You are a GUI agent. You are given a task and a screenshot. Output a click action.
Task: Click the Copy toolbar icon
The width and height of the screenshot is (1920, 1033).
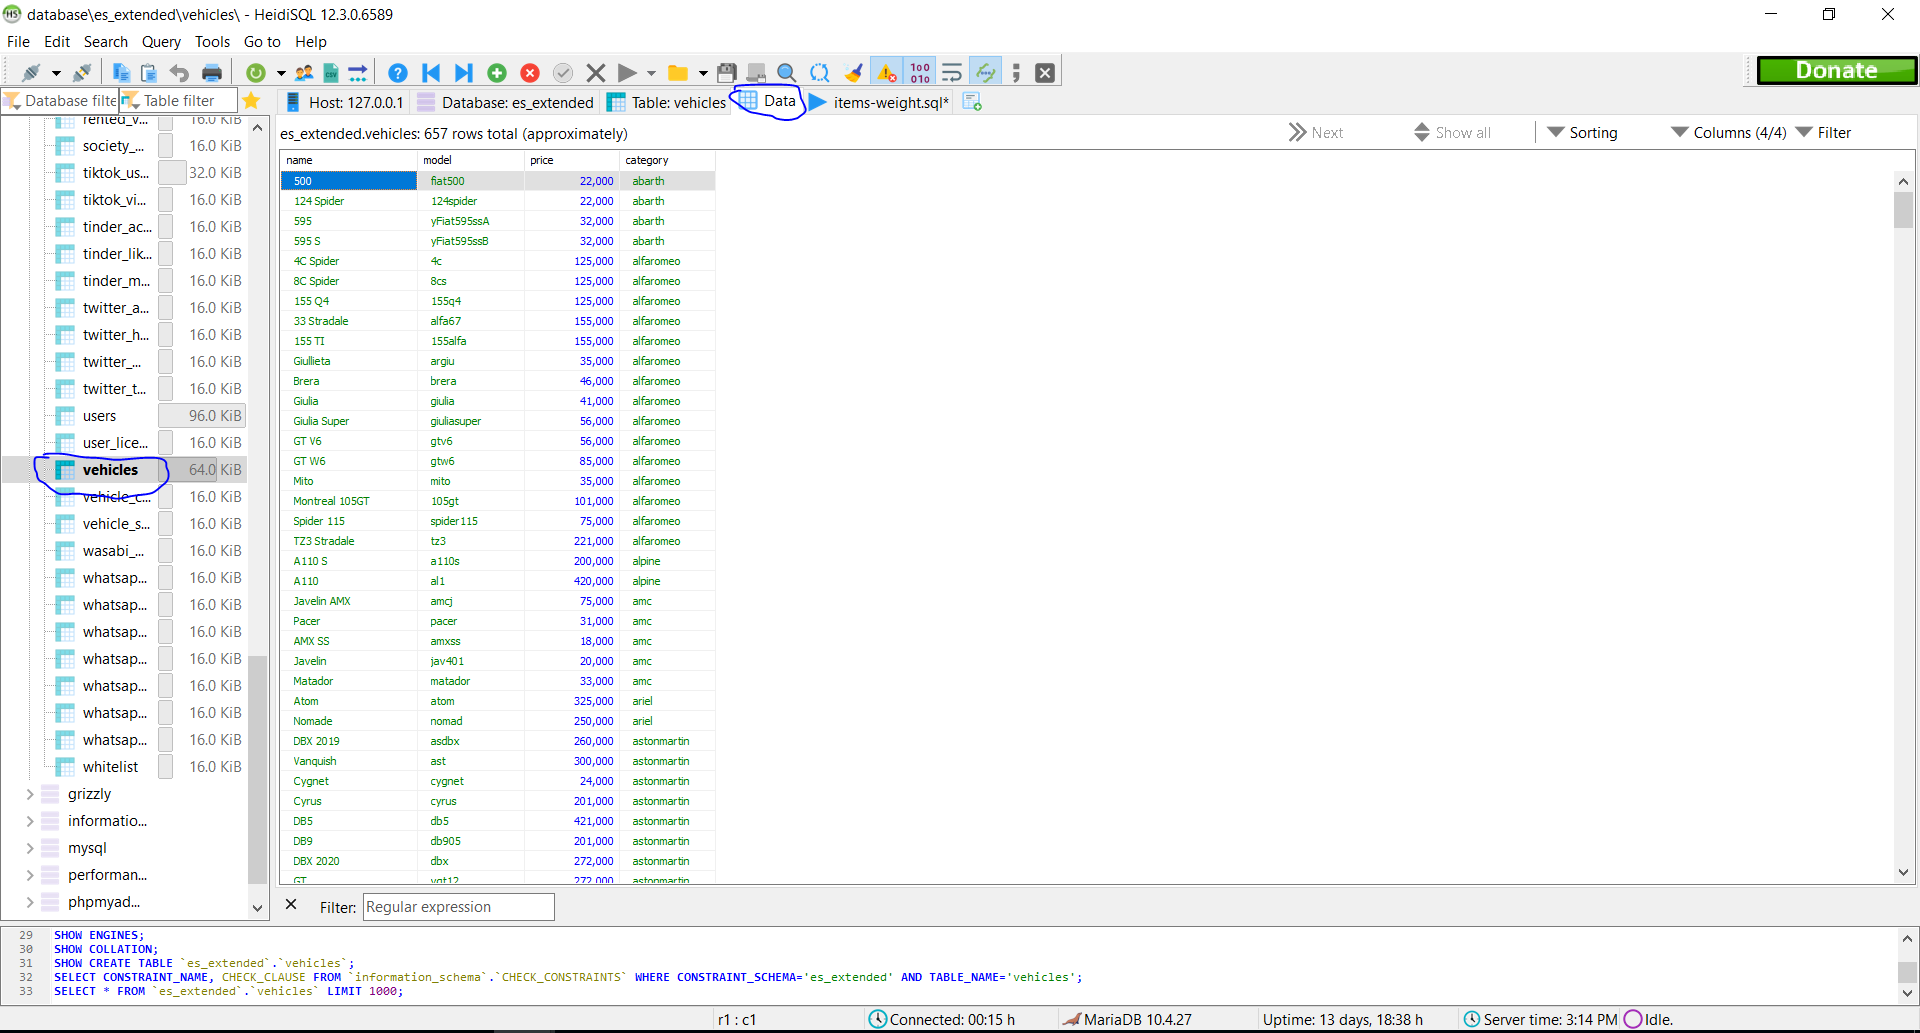(121, 72)
